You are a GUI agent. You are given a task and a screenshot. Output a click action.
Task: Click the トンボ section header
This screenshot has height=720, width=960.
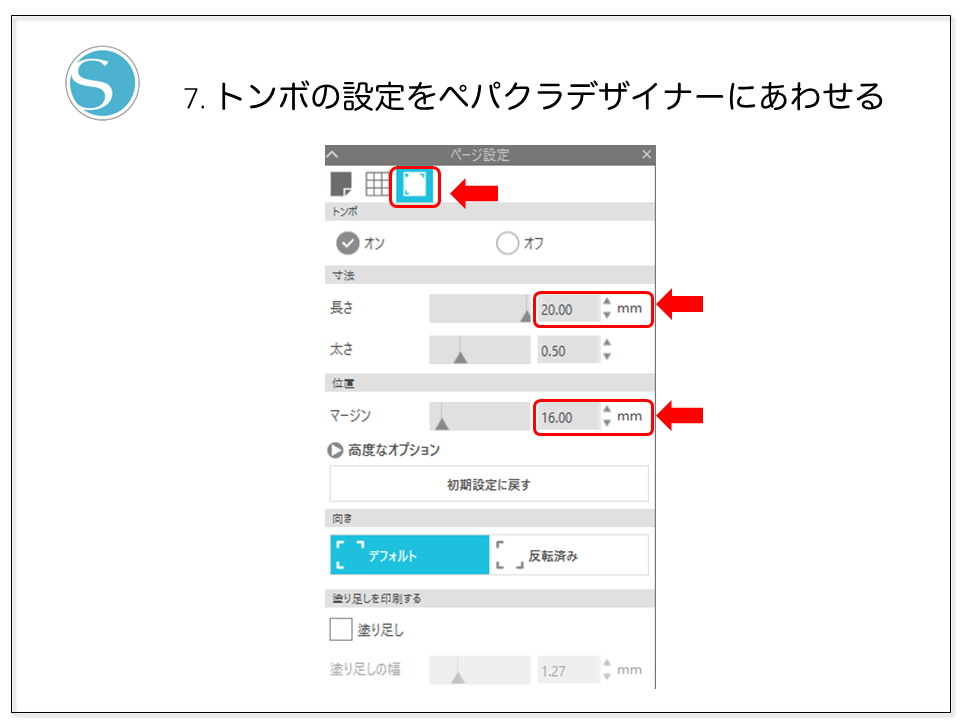[490, 212]
